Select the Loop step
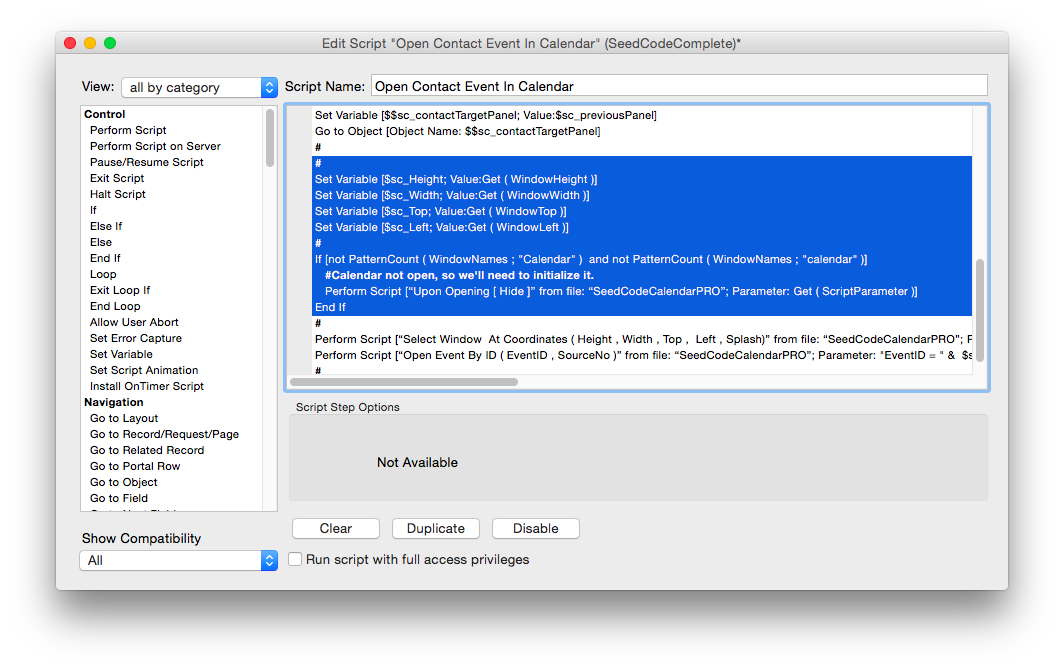Screen dimensions: 1064x670 click(103, 274)
